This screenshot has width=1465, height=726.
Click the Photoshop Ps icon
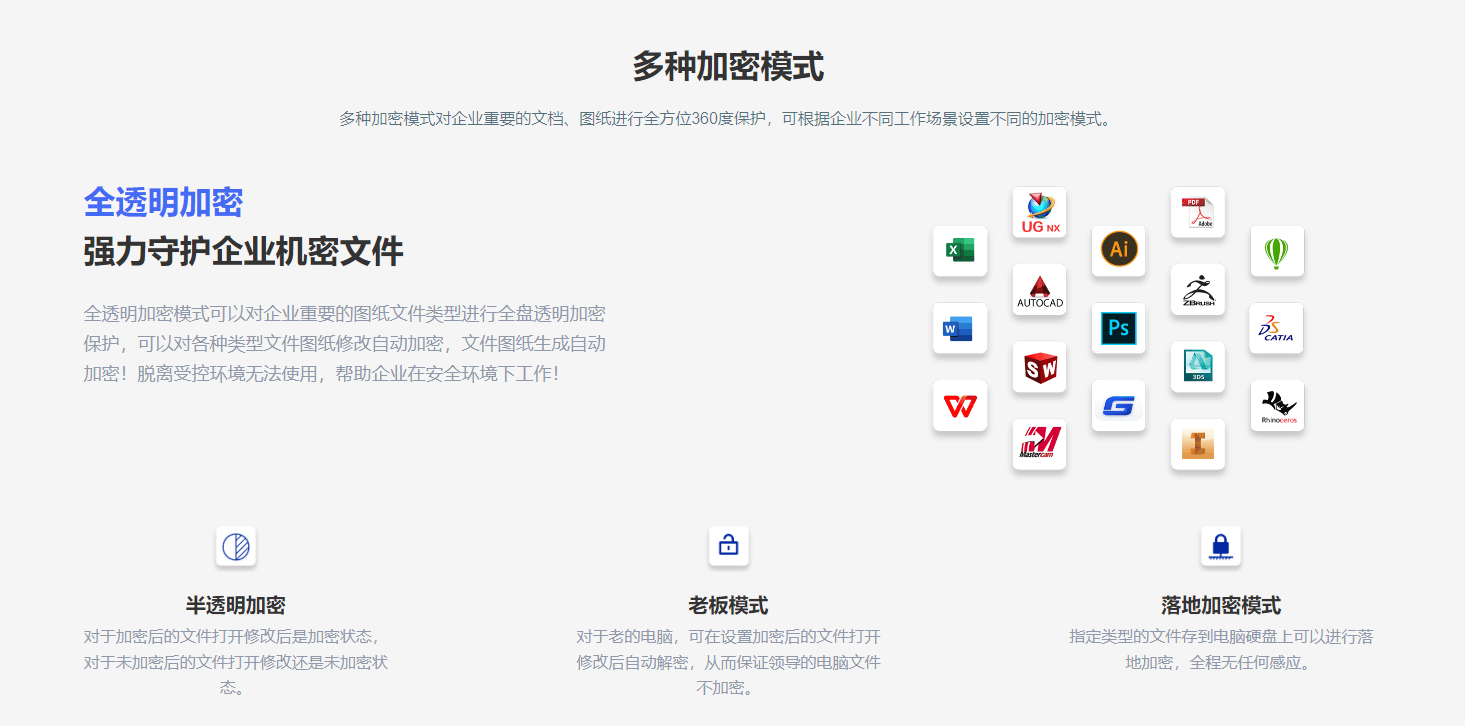[1118, 328]
